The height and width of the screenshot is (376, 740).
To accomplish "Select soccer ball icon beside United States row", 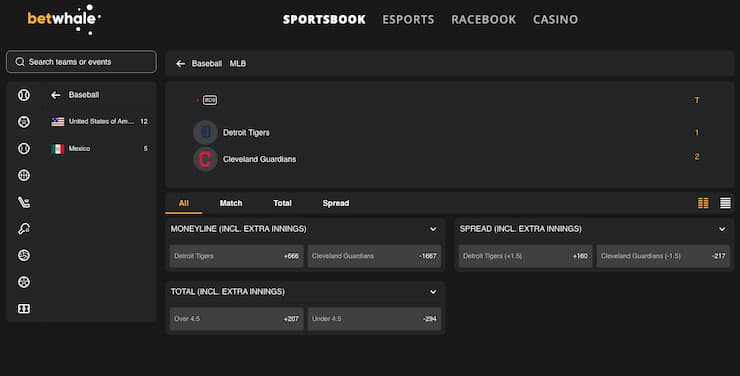I will click(x=24, y=122).
